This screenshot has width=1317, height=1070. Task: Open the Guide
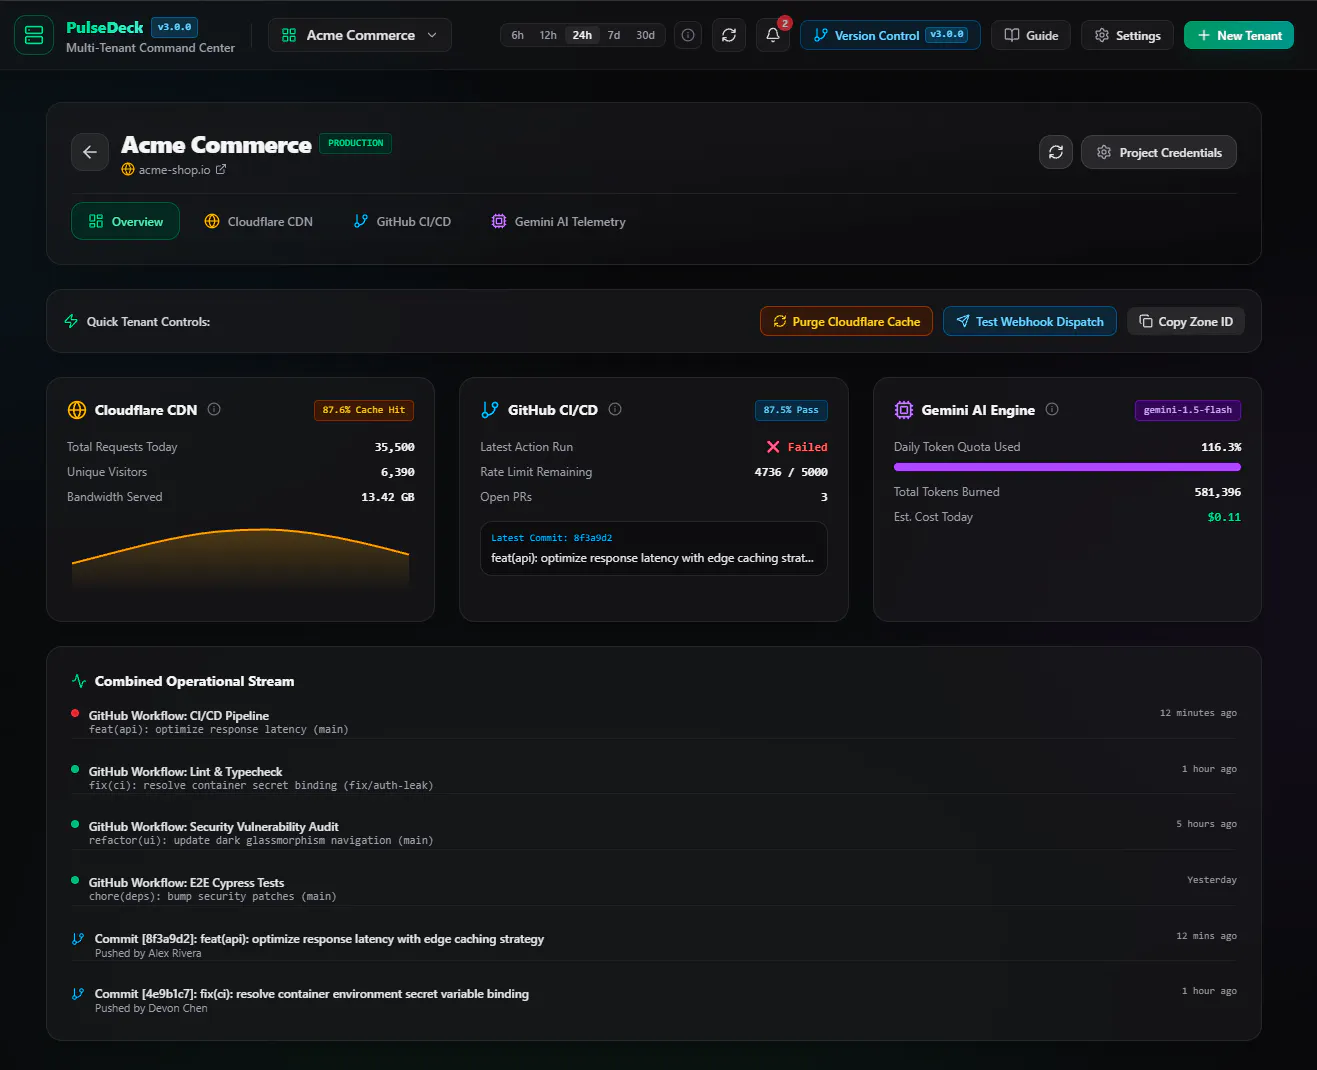pyautogui.click(x=1031, y=35)
